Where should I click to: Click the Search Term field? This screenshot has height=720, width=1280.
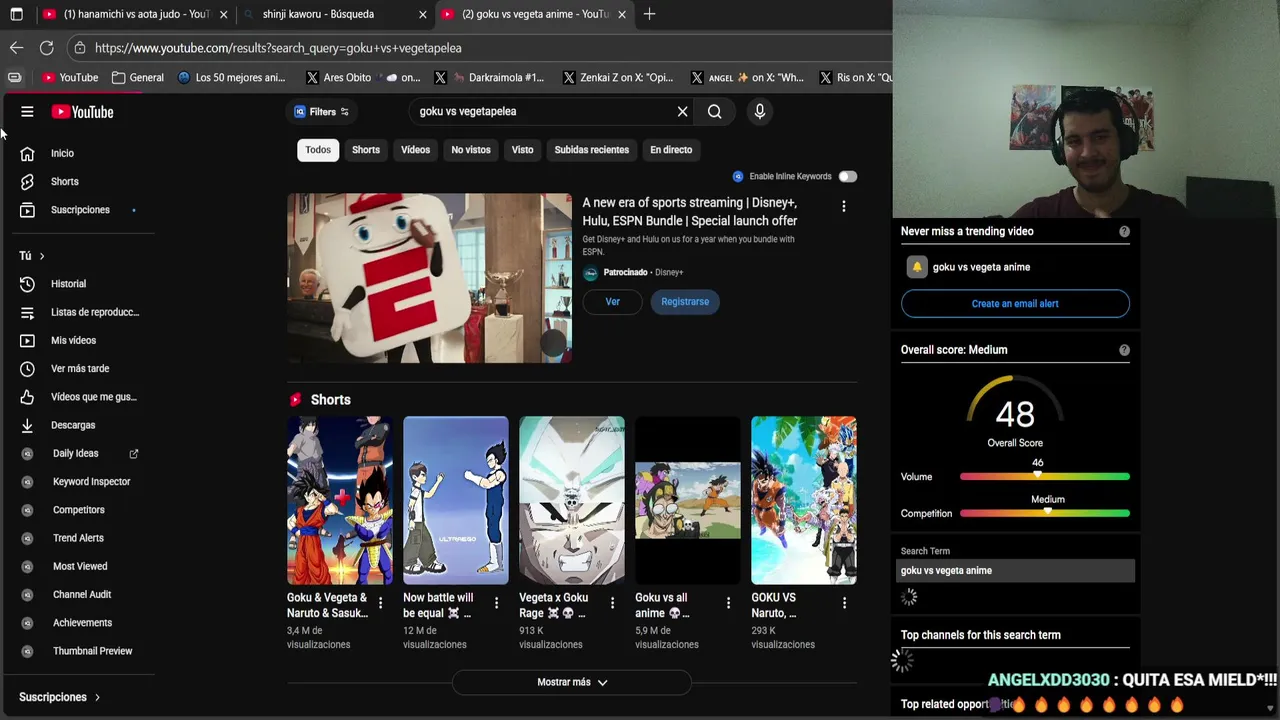(x=1015, y=571)
